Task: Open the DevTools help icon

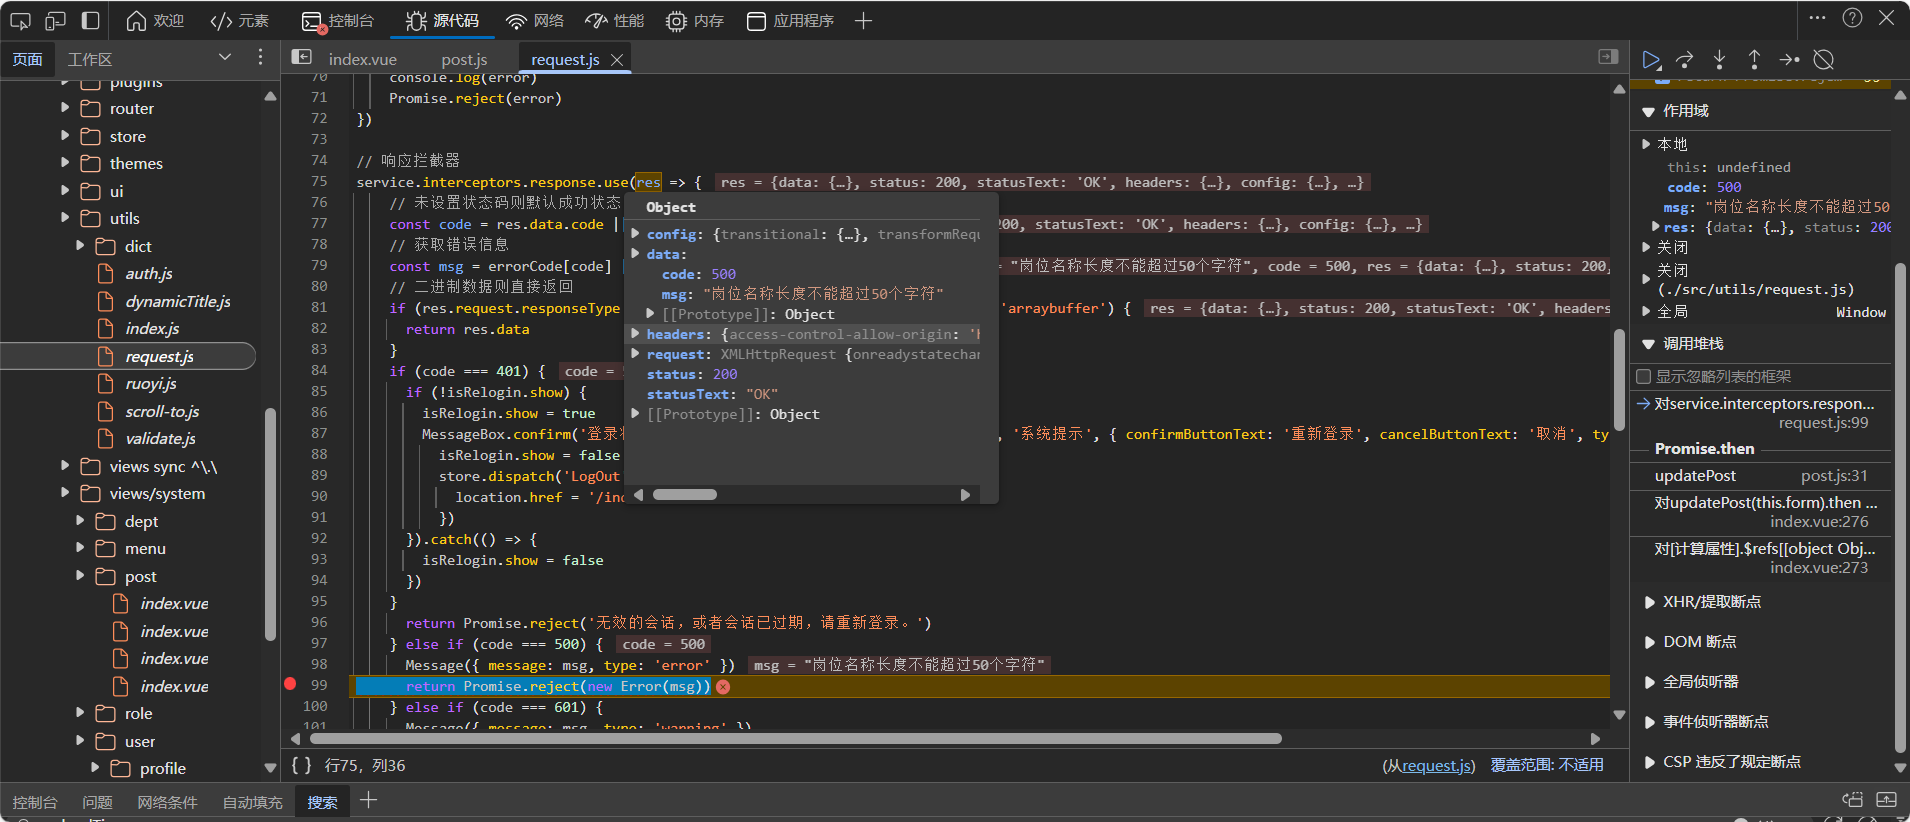Action: (x=1852, y=18)
